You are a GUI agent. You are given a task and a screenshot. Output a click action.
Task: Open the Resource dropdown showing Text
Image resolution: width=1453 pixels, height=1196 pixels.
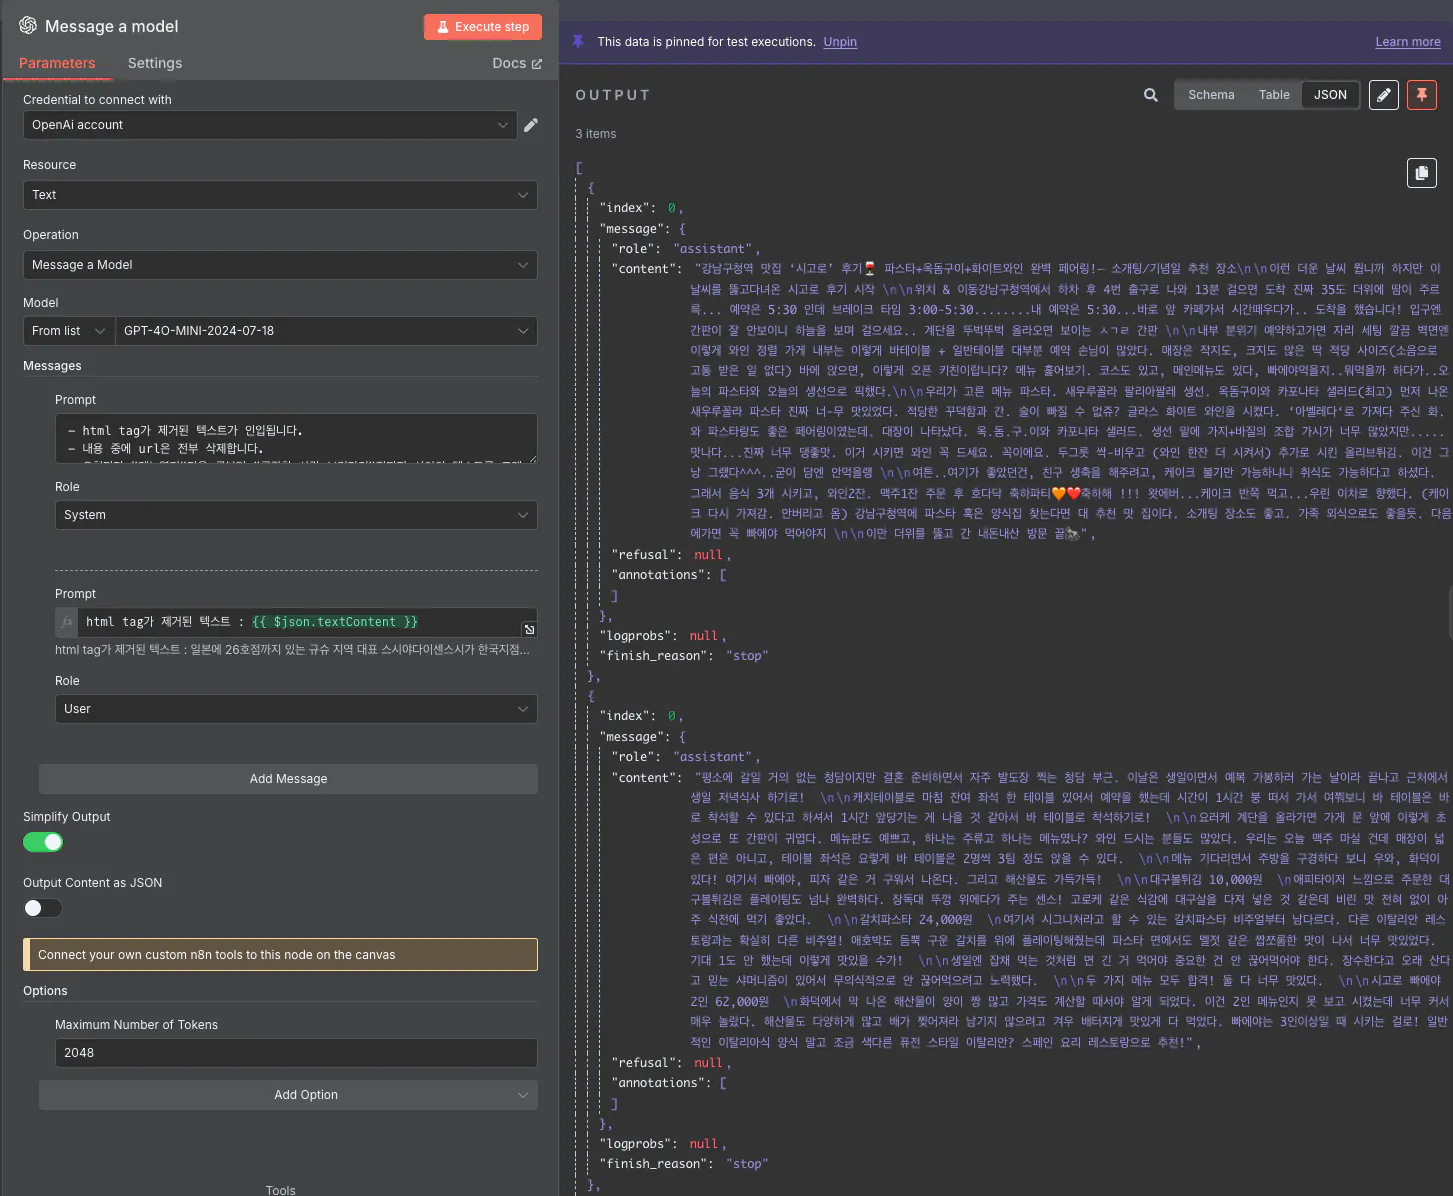280,195
